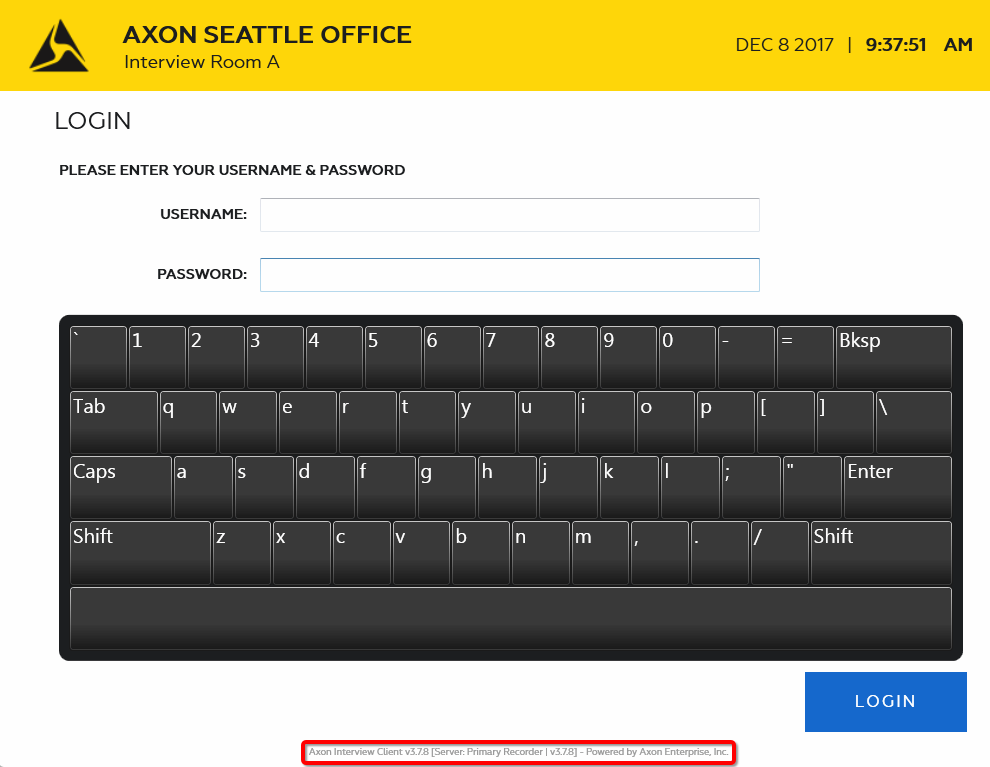Tap the letter q key
The image size is (990, 767).
click(188, 422)
